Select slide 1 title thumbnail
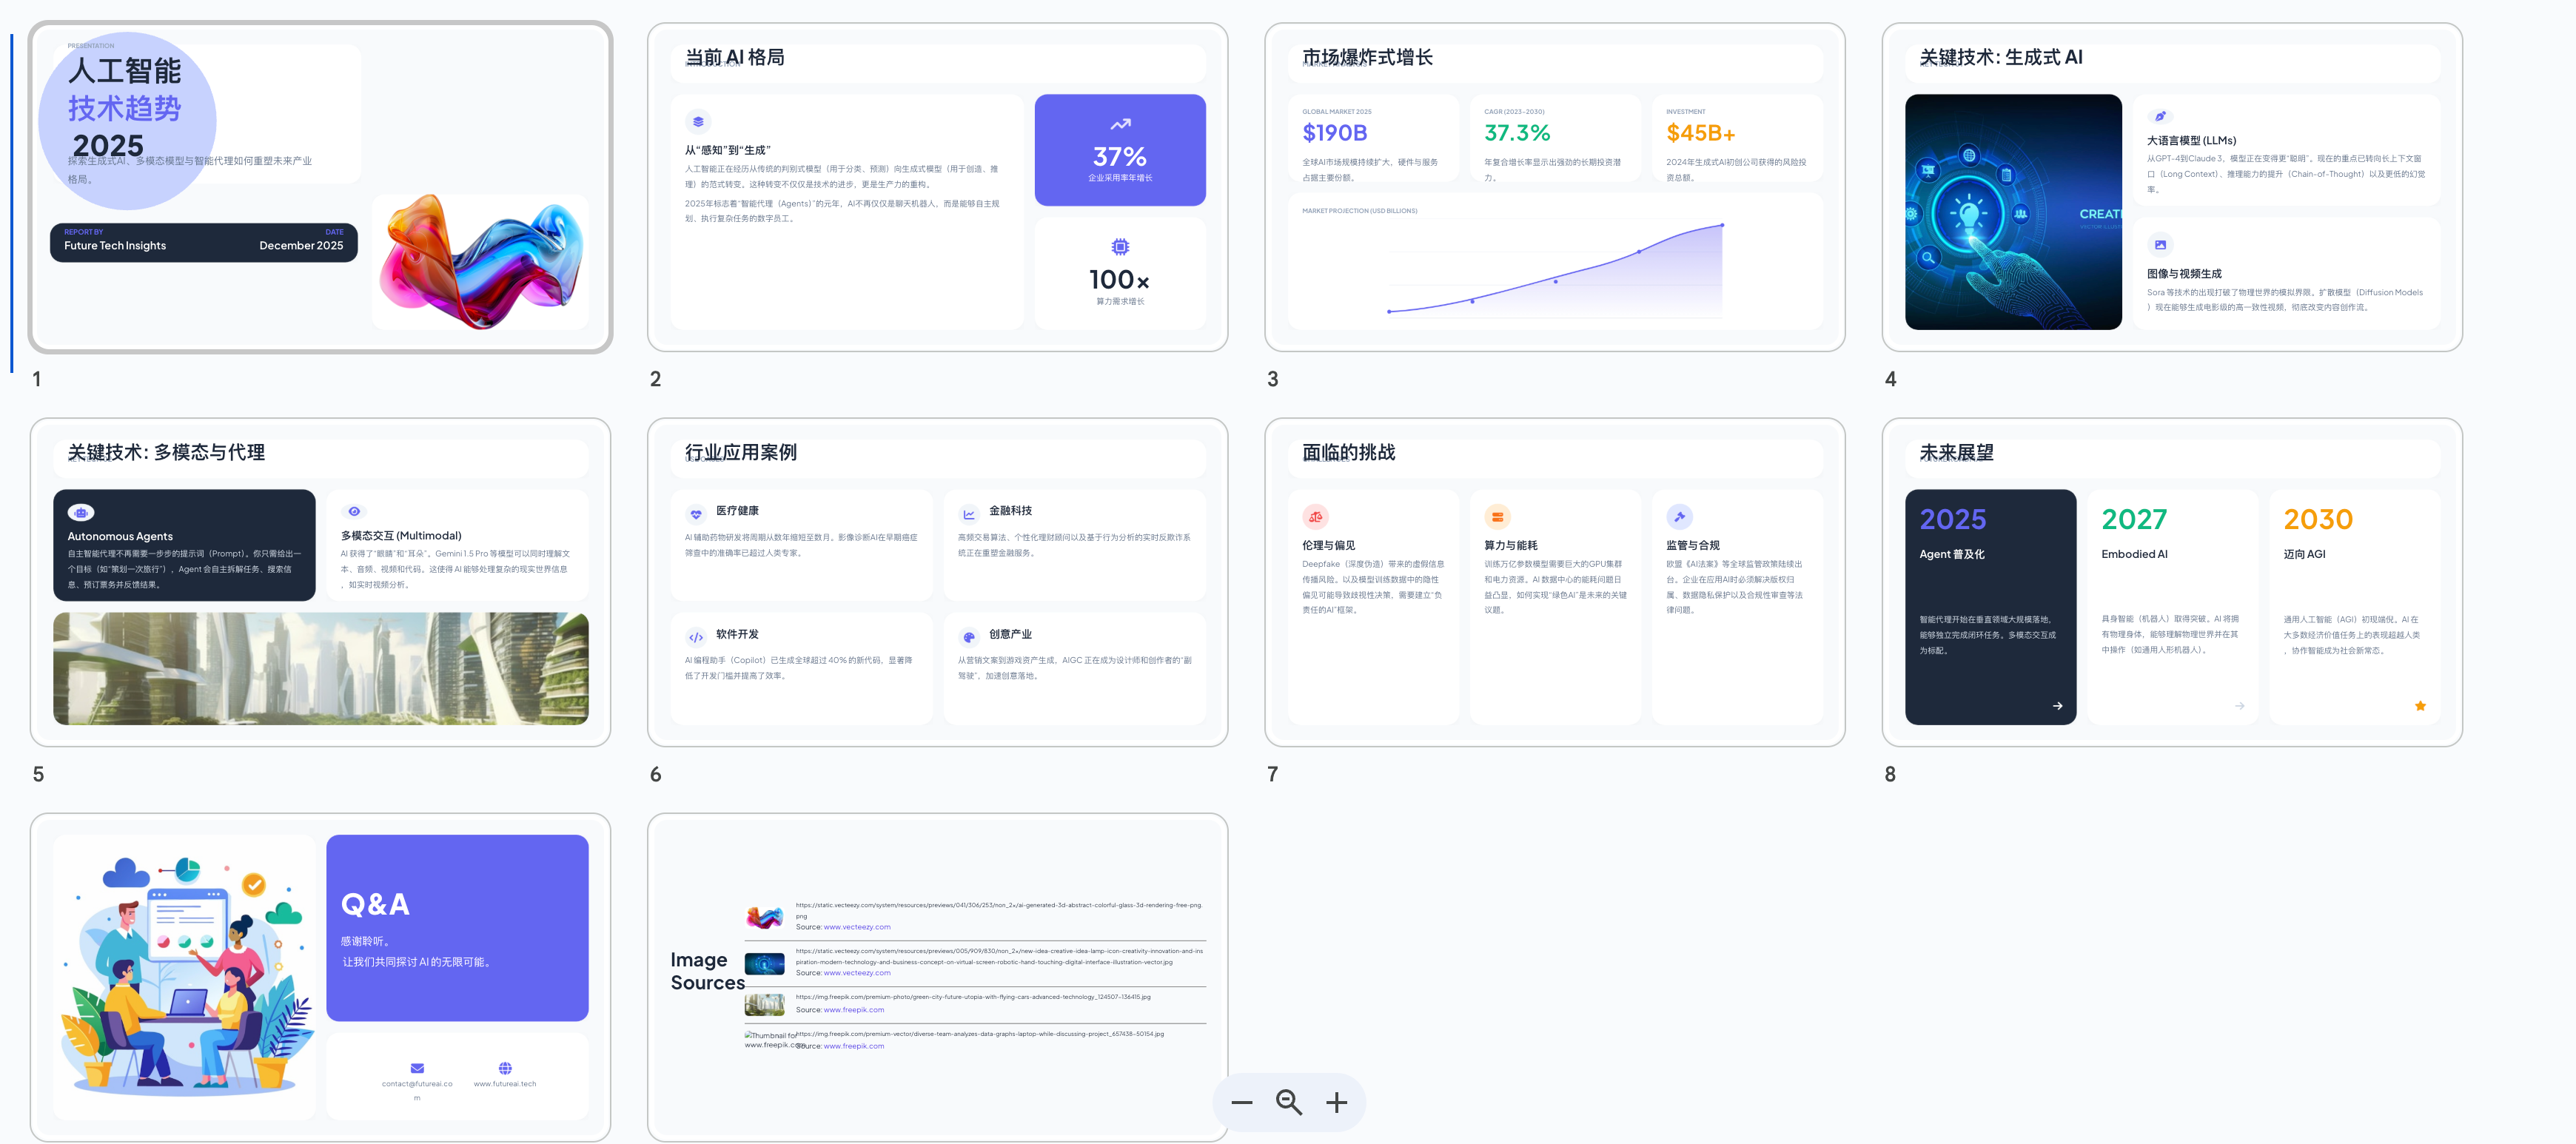 pyautogui.click(x=320, y=187)
